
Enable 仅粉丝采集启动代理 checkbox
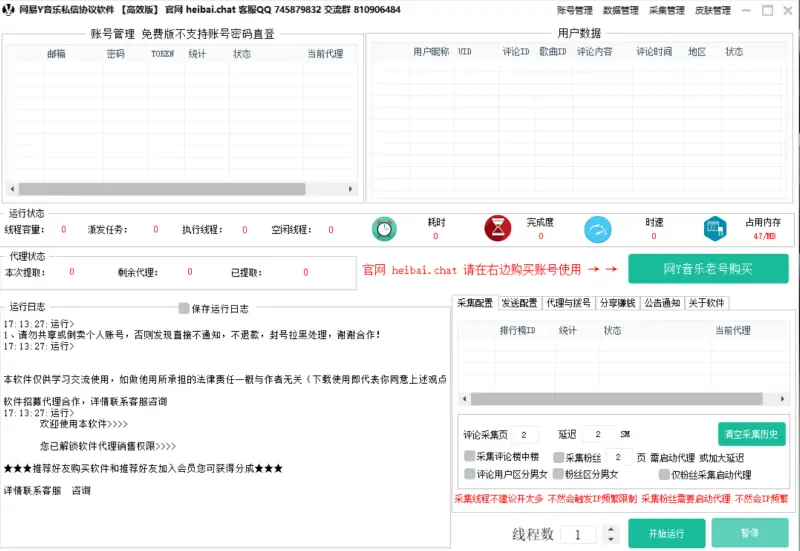(x=664, y=474)
